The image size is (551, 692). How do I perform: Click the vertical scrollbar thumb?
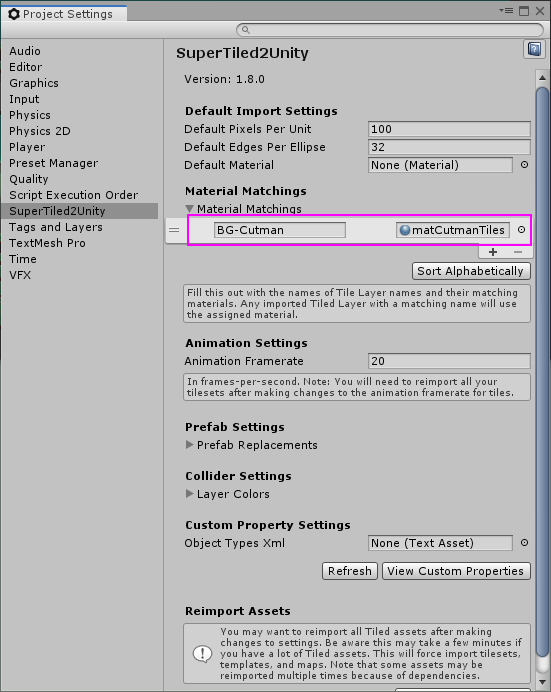click(543, 373)
